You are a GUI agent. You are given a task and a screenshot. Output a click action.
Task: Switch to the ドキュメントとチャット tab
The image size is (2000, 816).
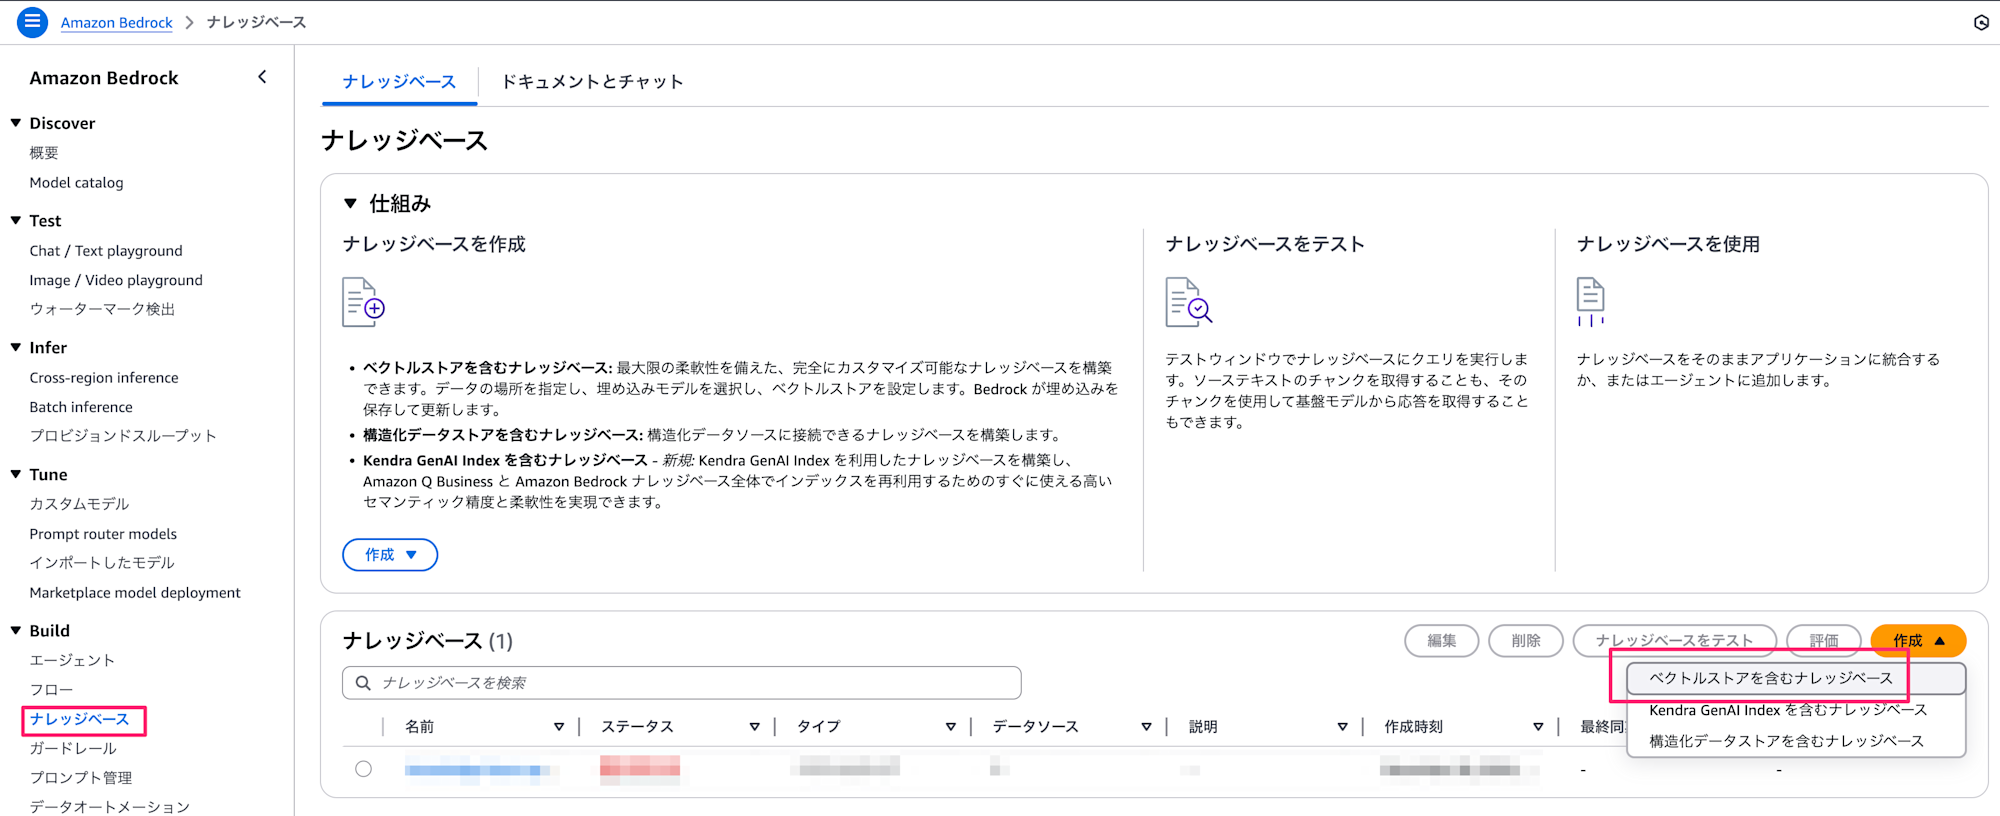click(x=592, y=82)
